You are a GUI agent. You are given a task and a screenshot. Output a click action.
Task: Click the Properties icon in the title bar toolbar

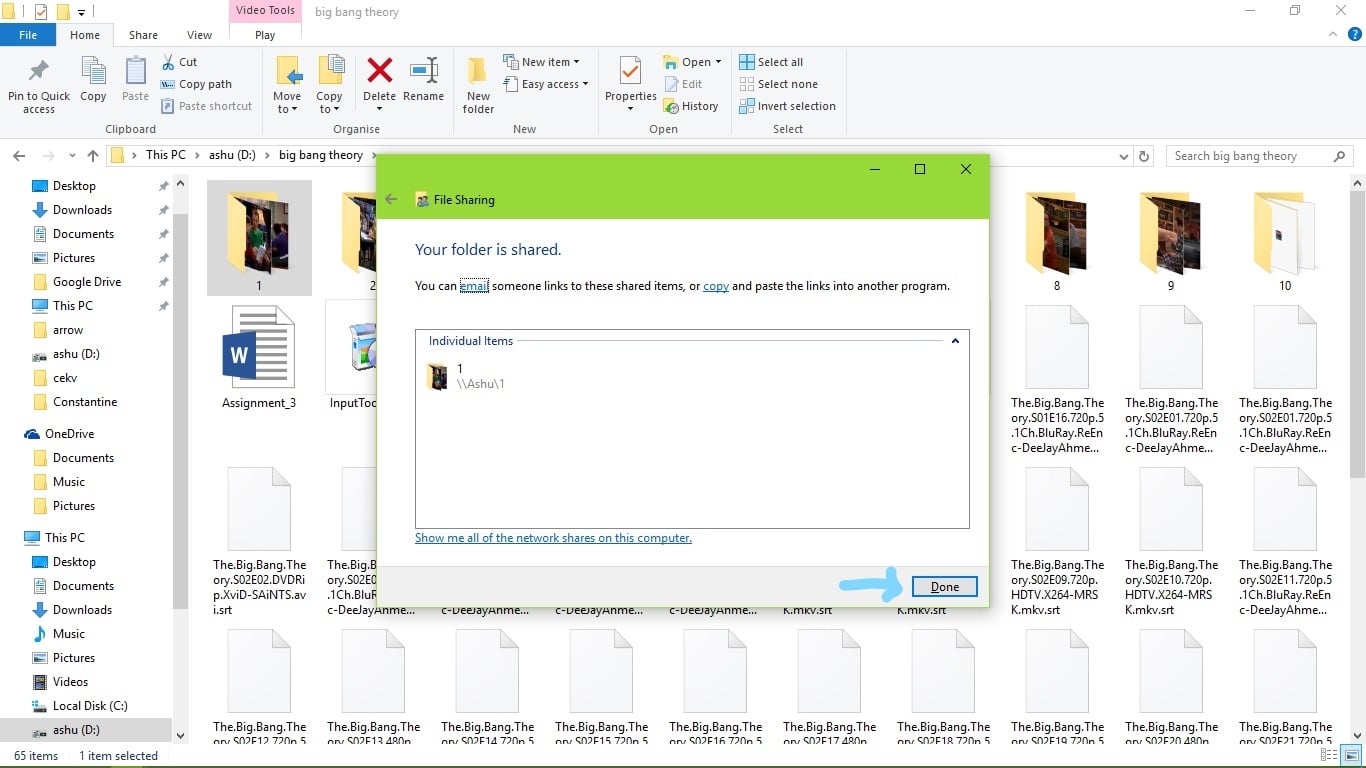pyautogui.click(x=41, y=12)
